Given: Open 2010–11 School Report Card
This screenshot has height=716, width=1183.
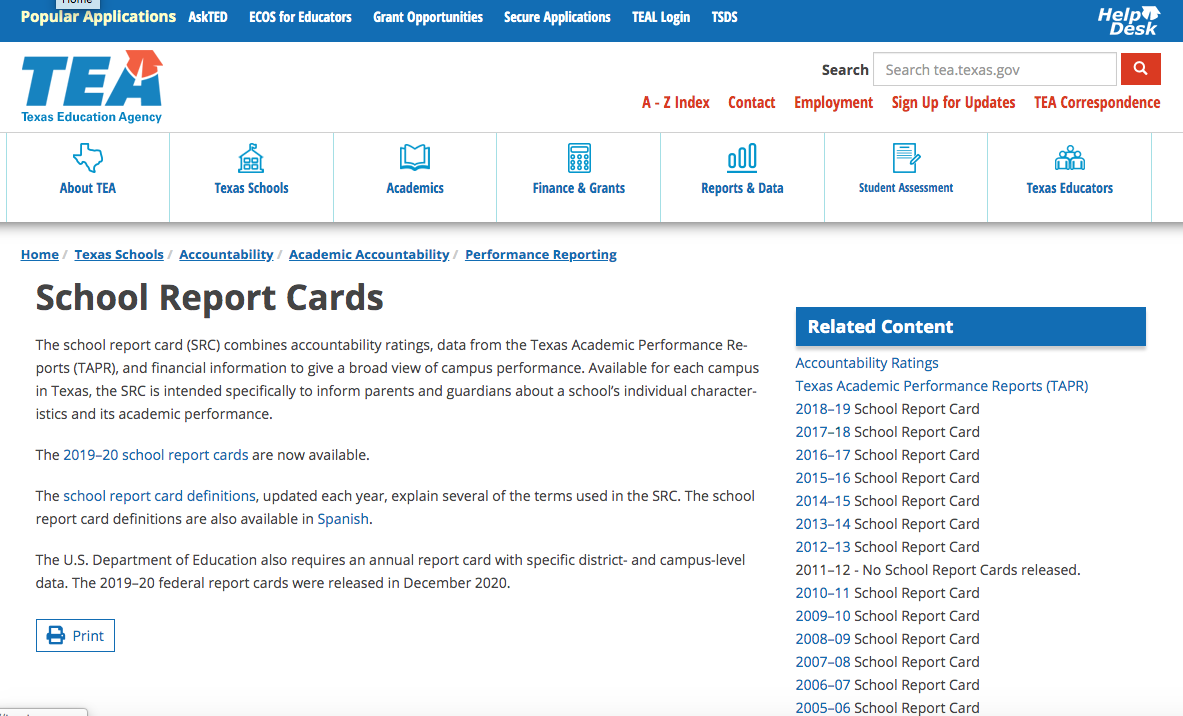Looking at the screenshot, I should (822, 593).
